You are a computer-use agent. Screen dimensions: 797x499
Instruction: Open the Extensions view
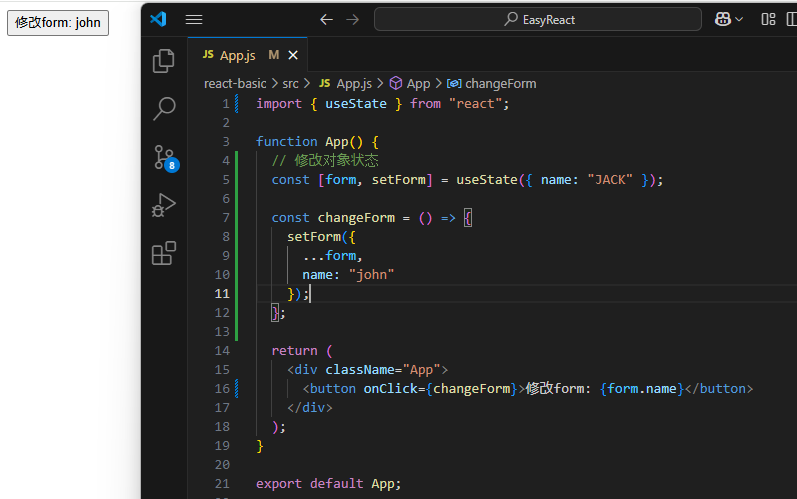point(163,253)
